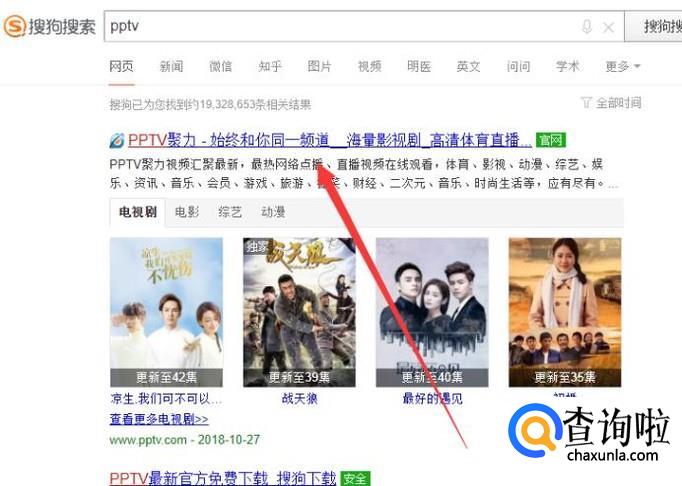Open the 查看更多电视剧 link
Screen dimensions: 682x486
point(159,419)
